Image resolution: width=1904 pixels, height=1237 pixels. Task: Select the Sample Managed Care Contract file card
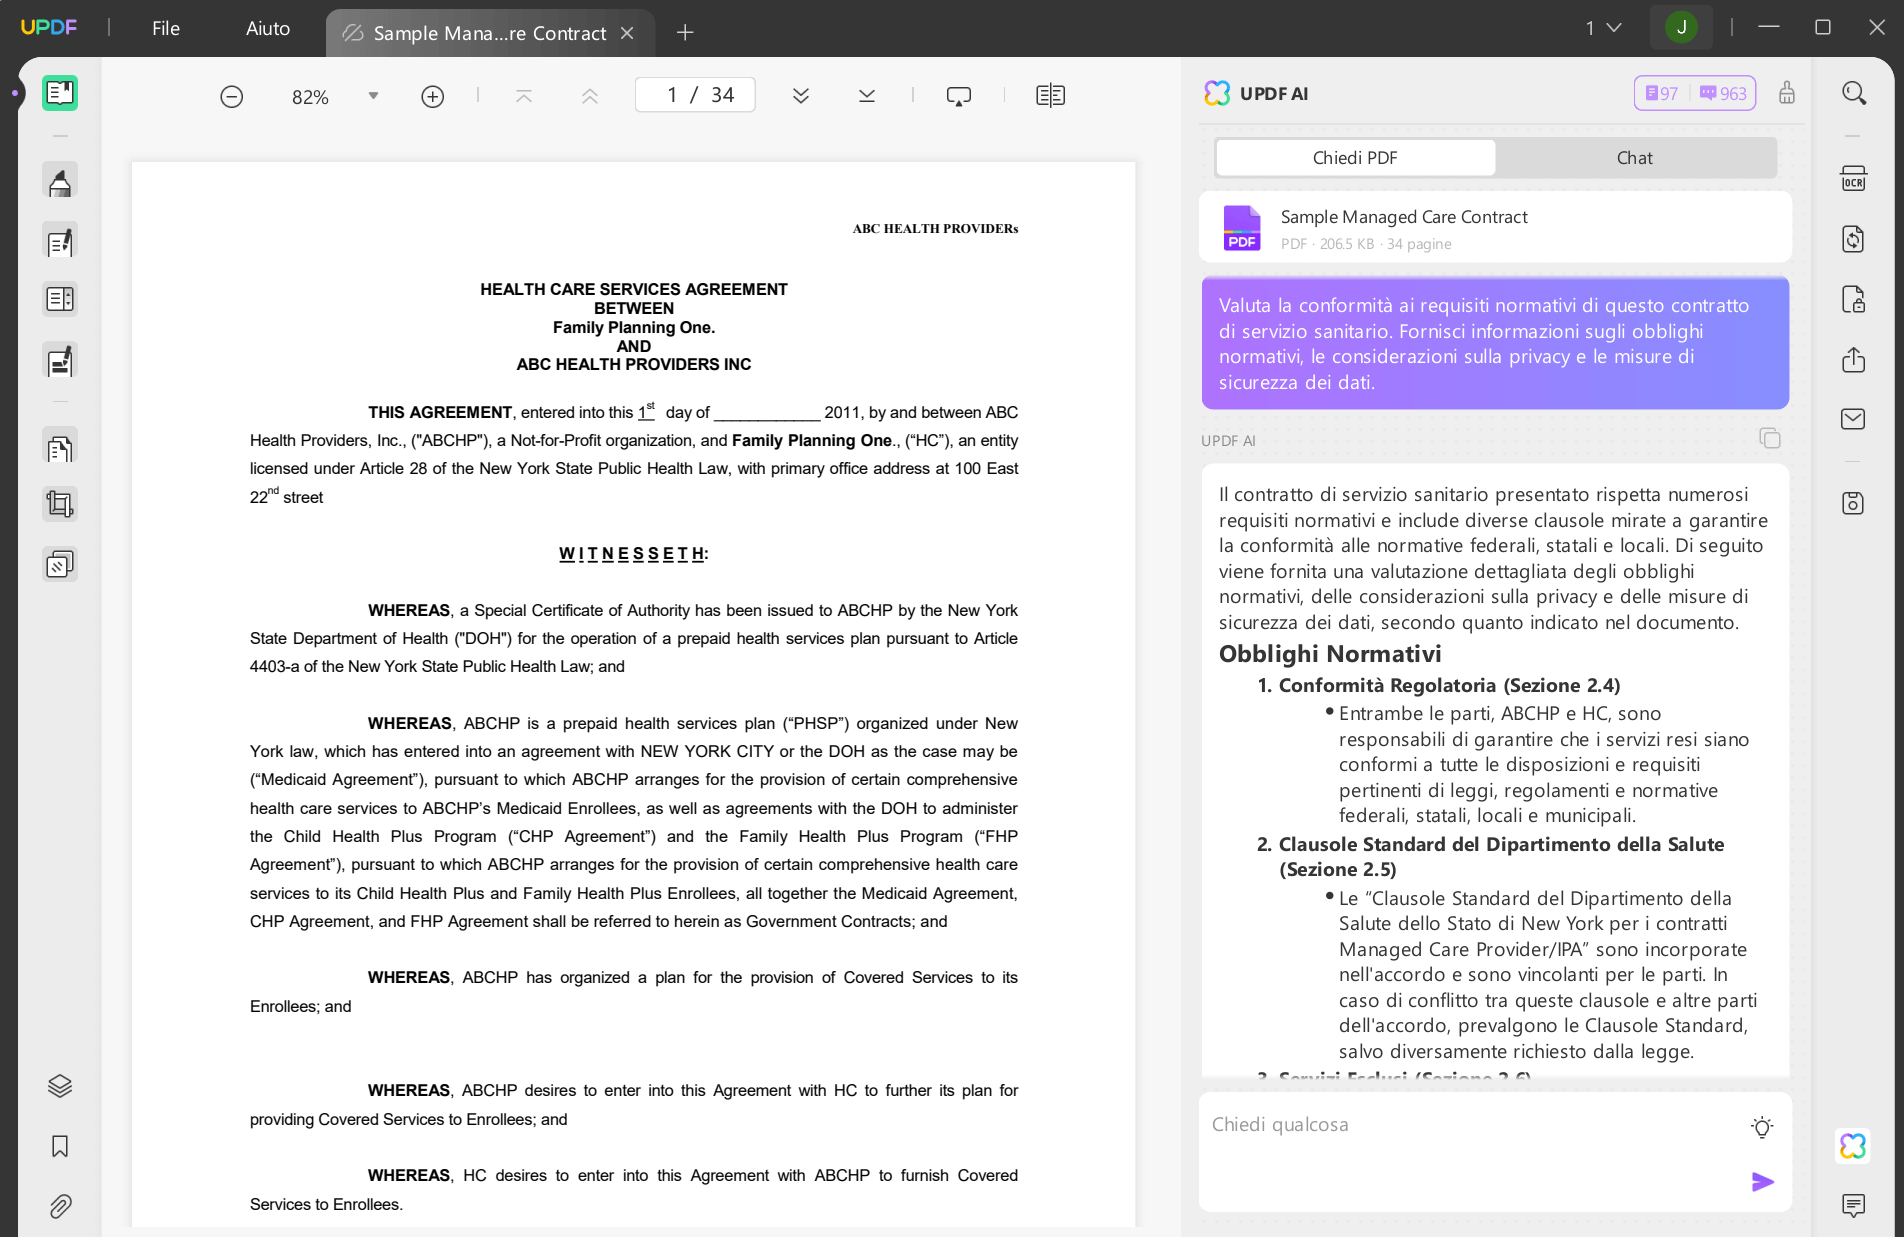click(1495, 228)
